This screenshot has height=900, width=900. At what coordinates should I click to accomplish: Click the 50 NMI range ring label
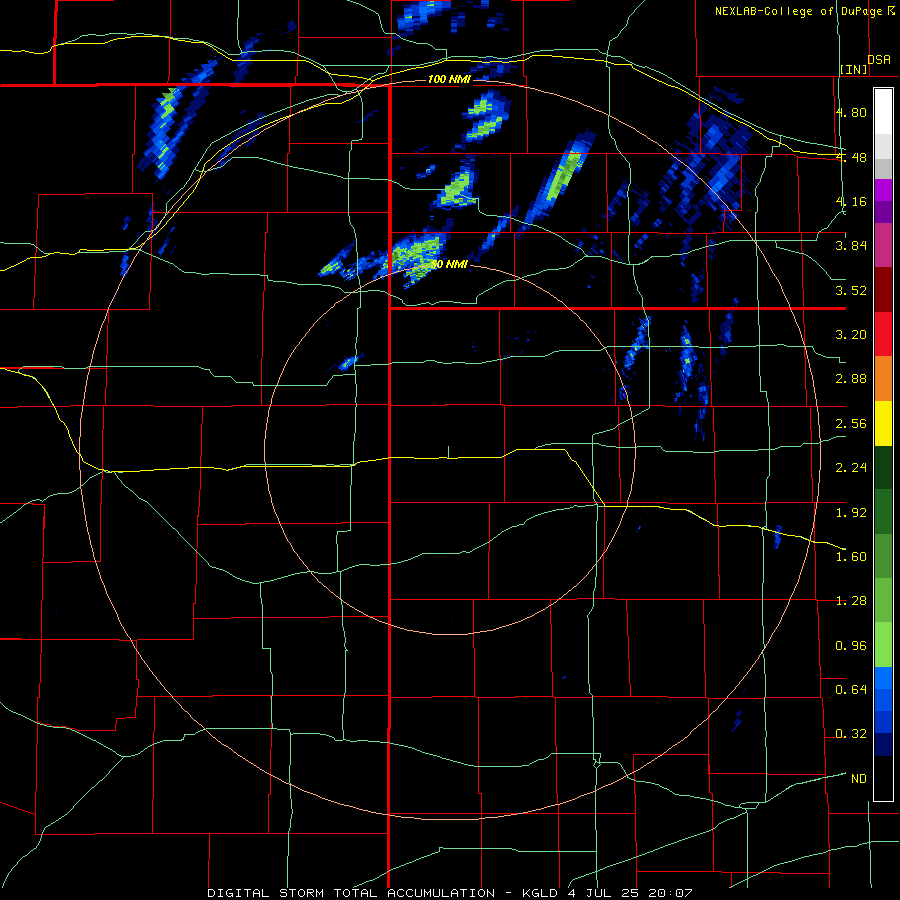click(449, 264)
